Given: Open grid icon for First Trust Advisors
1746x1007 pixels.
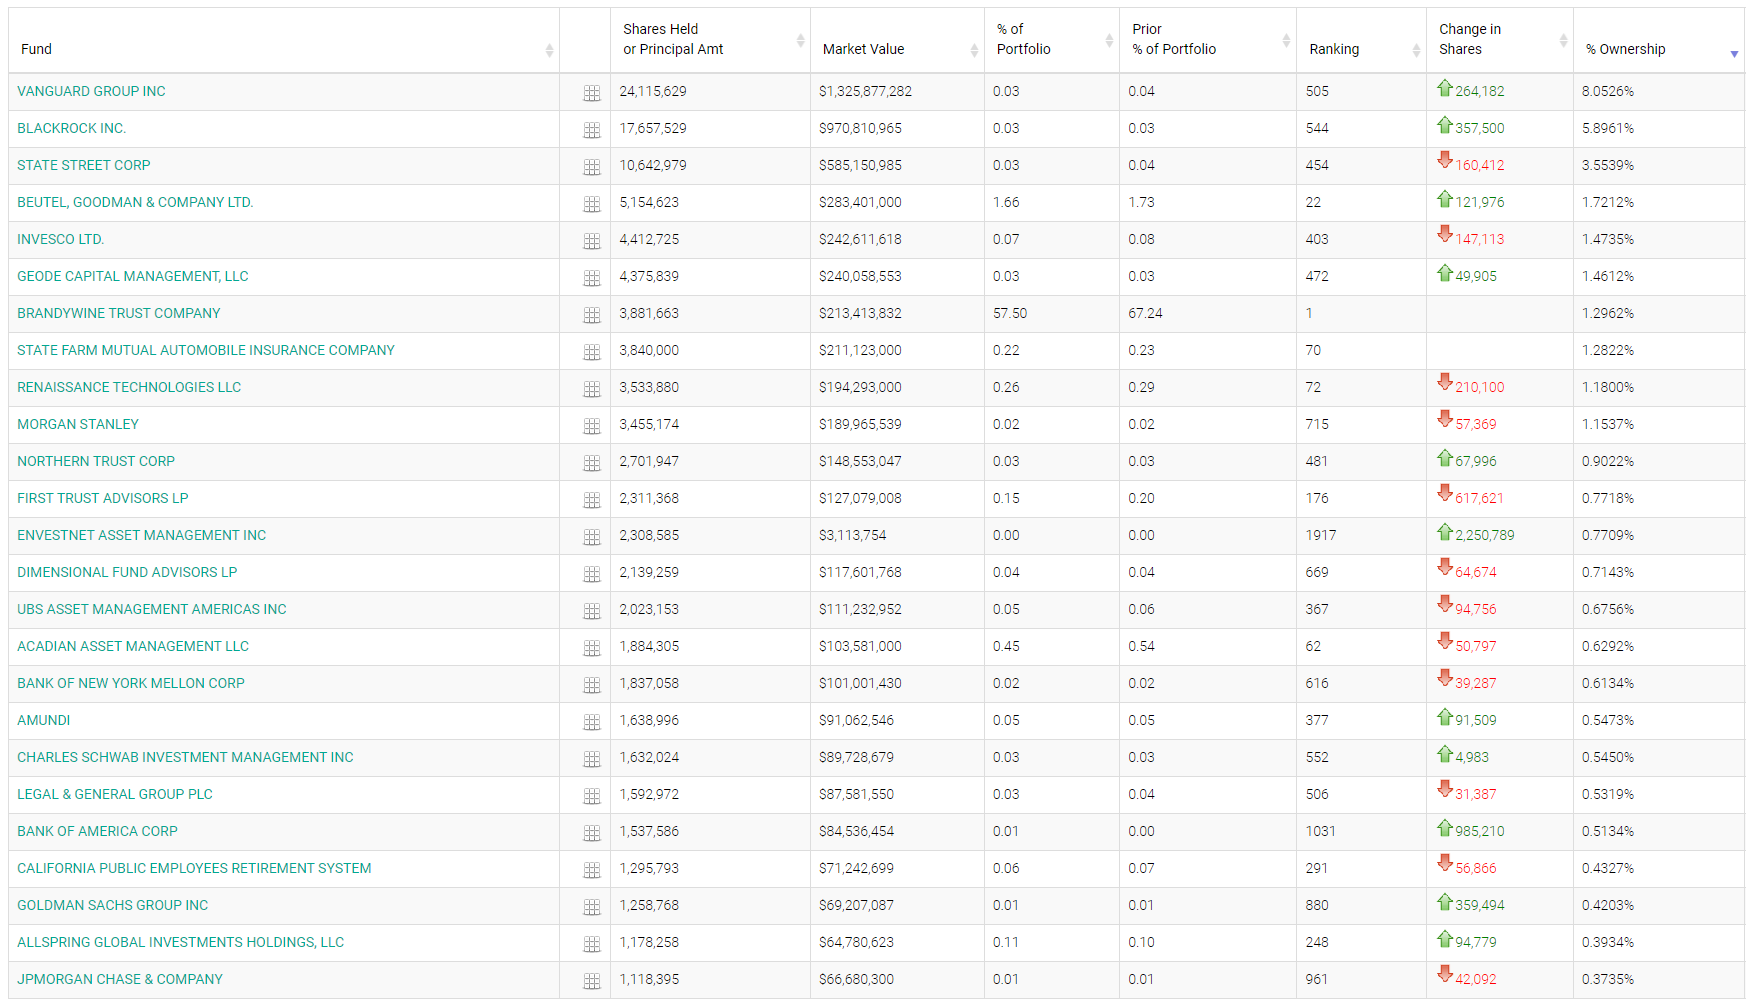Looking at the screenshot, I should [592, 500].
